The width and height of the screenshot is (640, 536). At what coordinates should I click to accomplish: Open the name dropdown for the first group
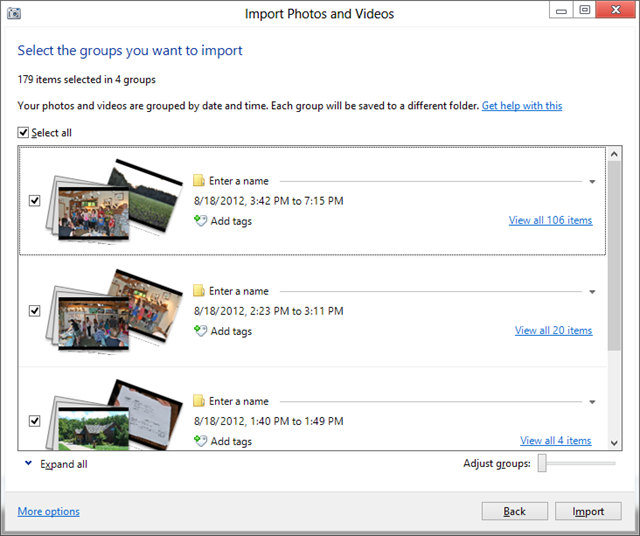point(592,182)
